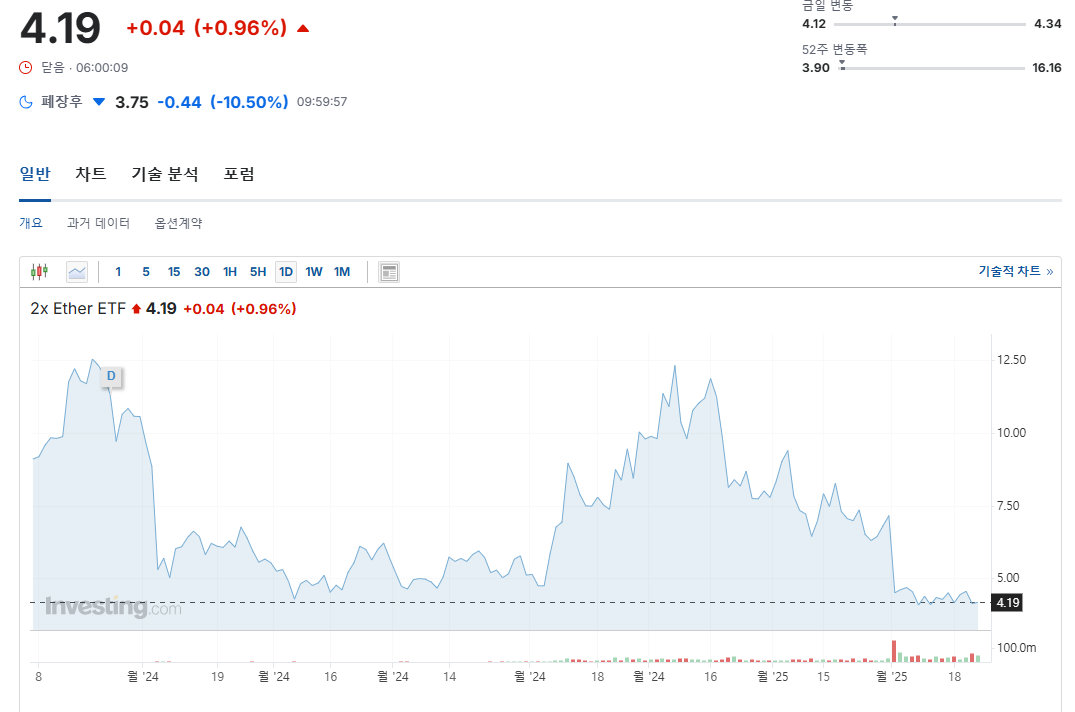Click the D dividend marker on chart
This screenshot has width=1075, height=712.
(x=111, y=376)
